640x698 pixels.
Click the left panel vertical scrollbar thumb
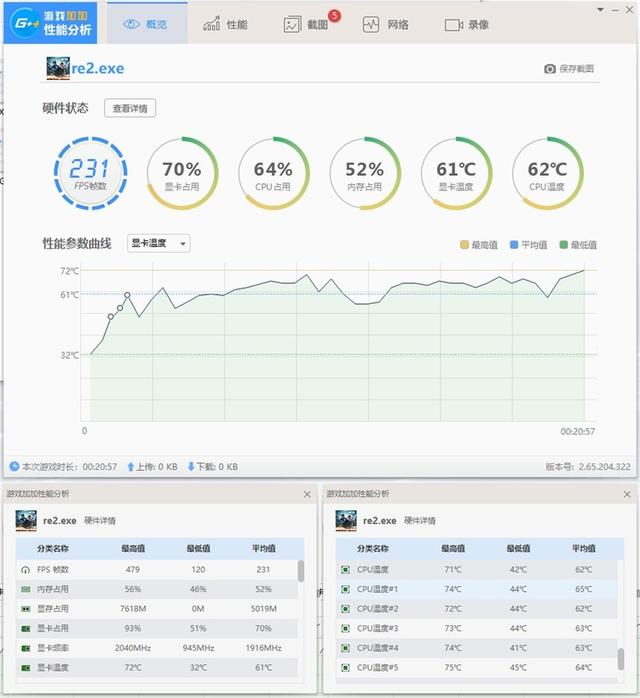tap(301, 571)
